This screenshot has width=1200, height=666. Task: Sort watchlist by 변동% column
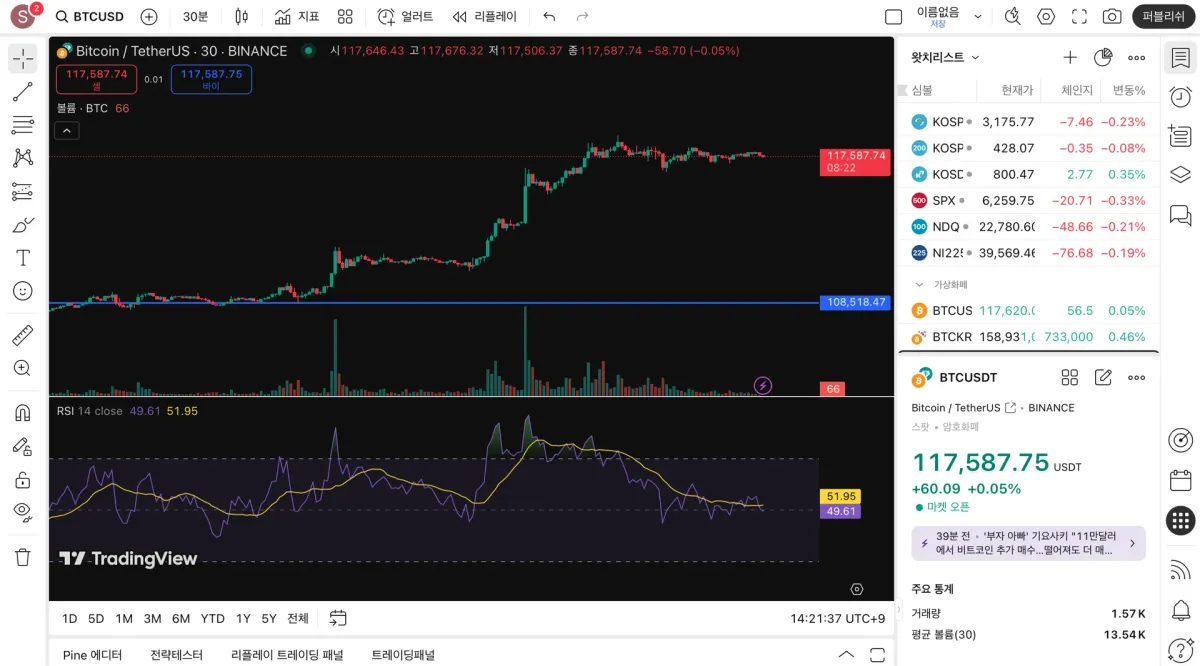tap(1128, 90)
